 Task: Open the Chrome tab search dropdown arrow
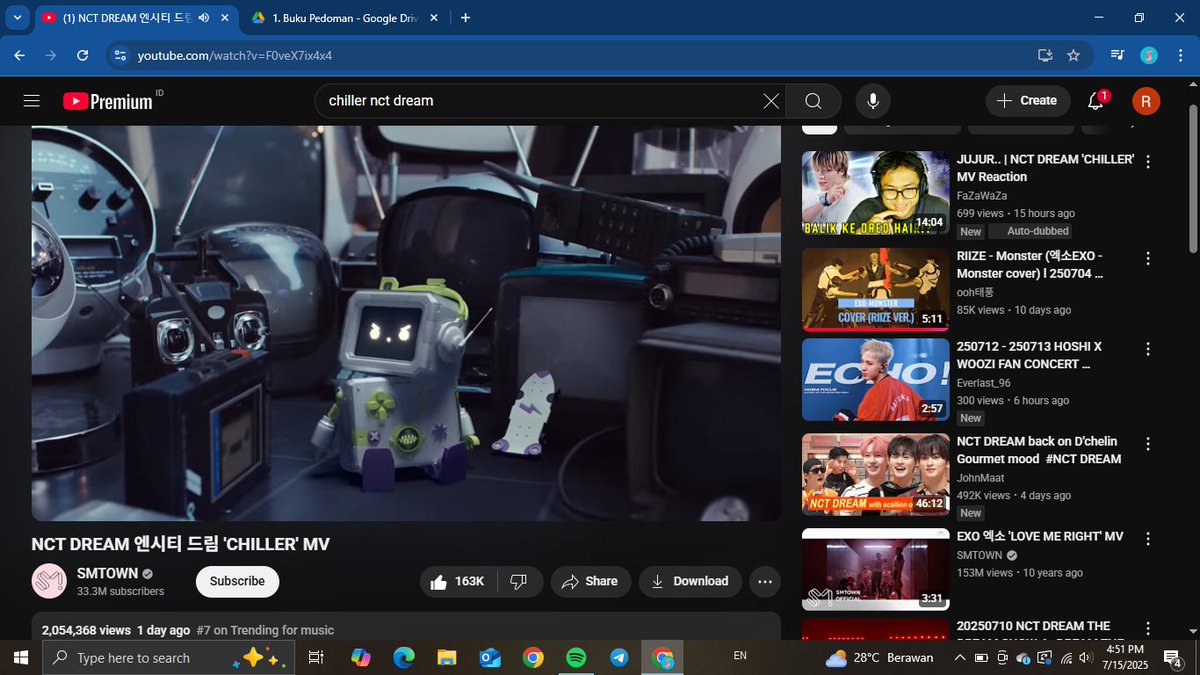pos(17,17)
